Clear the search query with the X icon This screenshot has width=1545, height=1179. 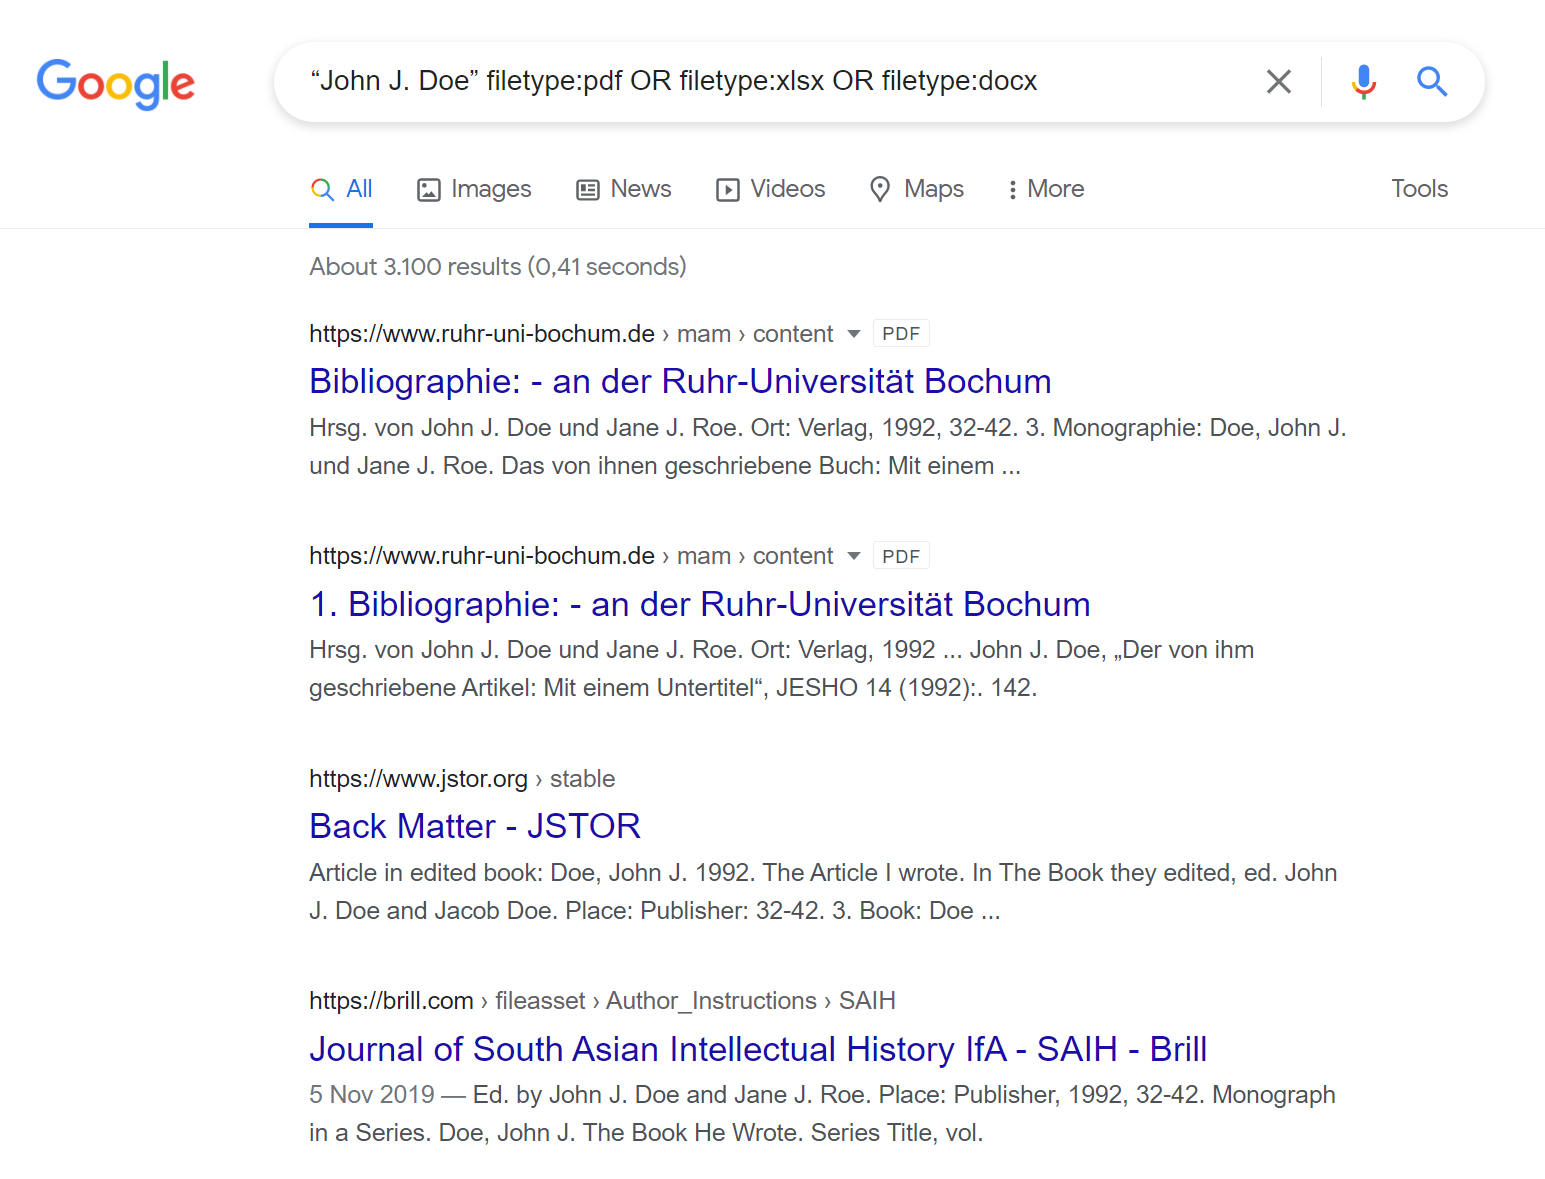(1279, 81)
